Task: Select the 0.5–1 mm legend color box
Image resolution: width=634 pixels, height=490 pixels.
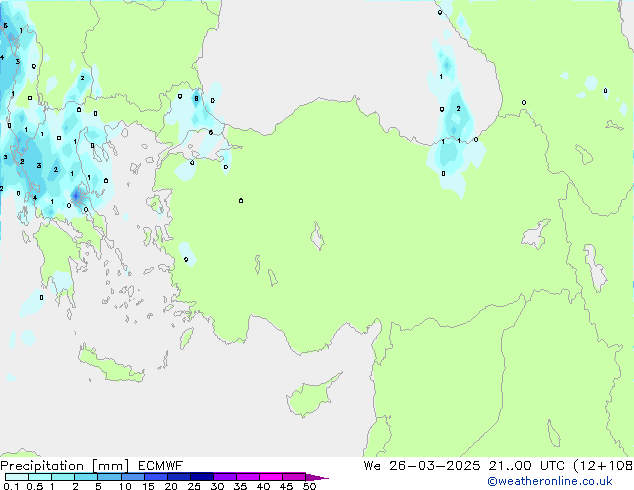Action: click(x=40, y=477)
